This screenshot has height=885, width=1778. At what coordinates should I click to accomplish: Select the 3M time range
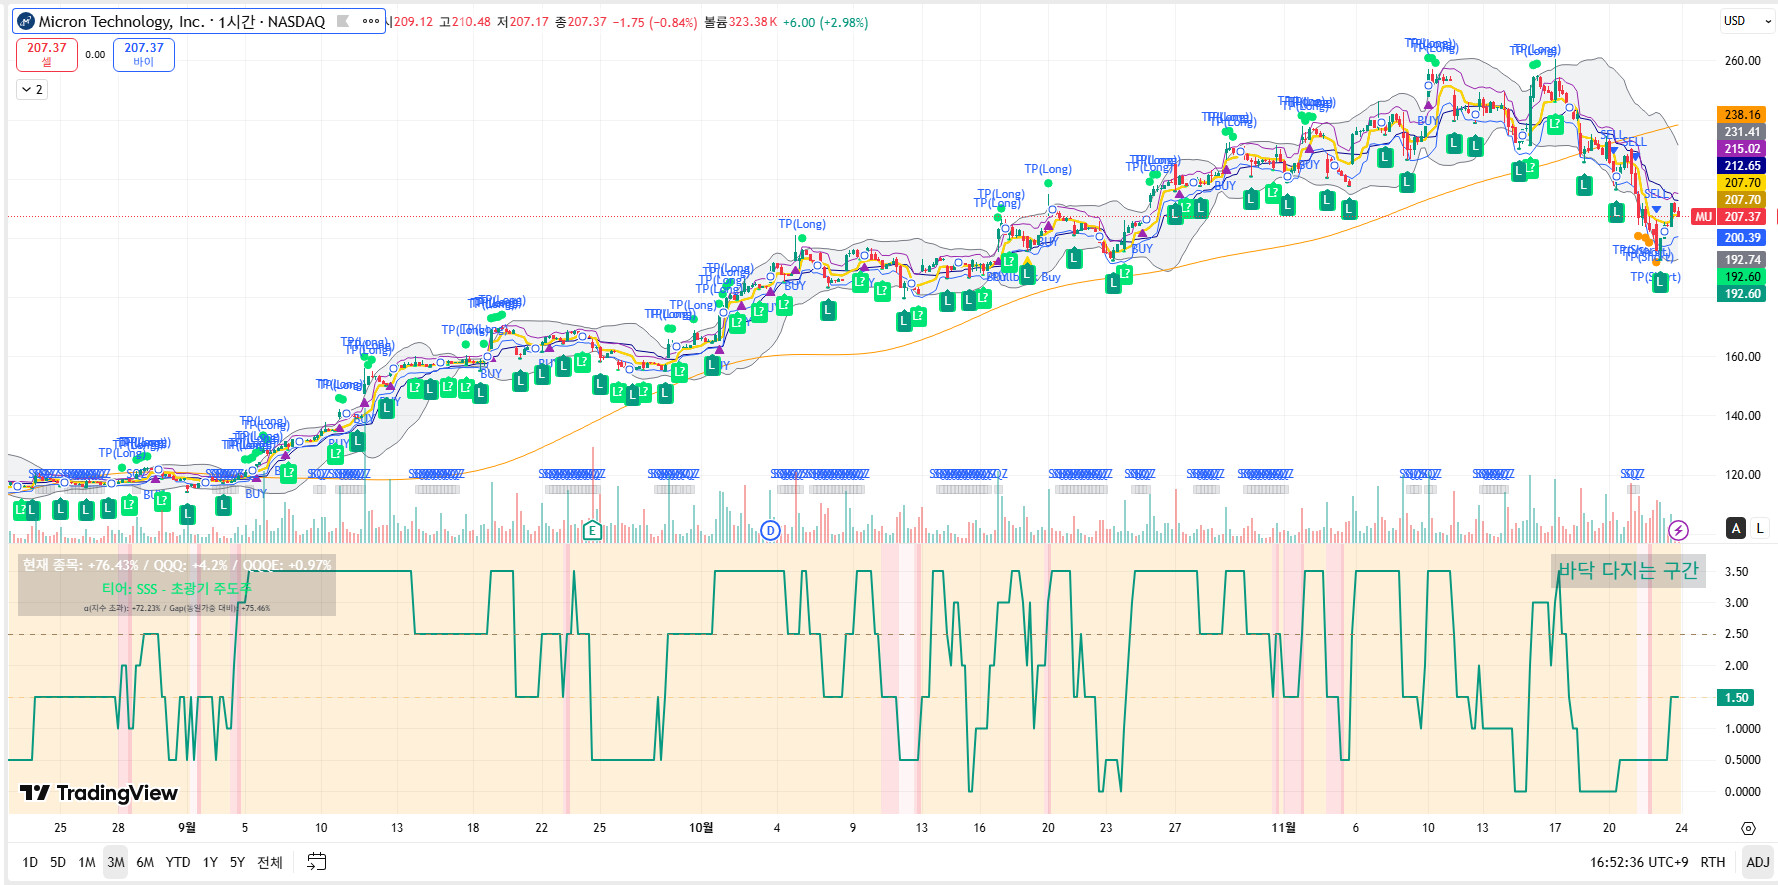click(116, 862)
